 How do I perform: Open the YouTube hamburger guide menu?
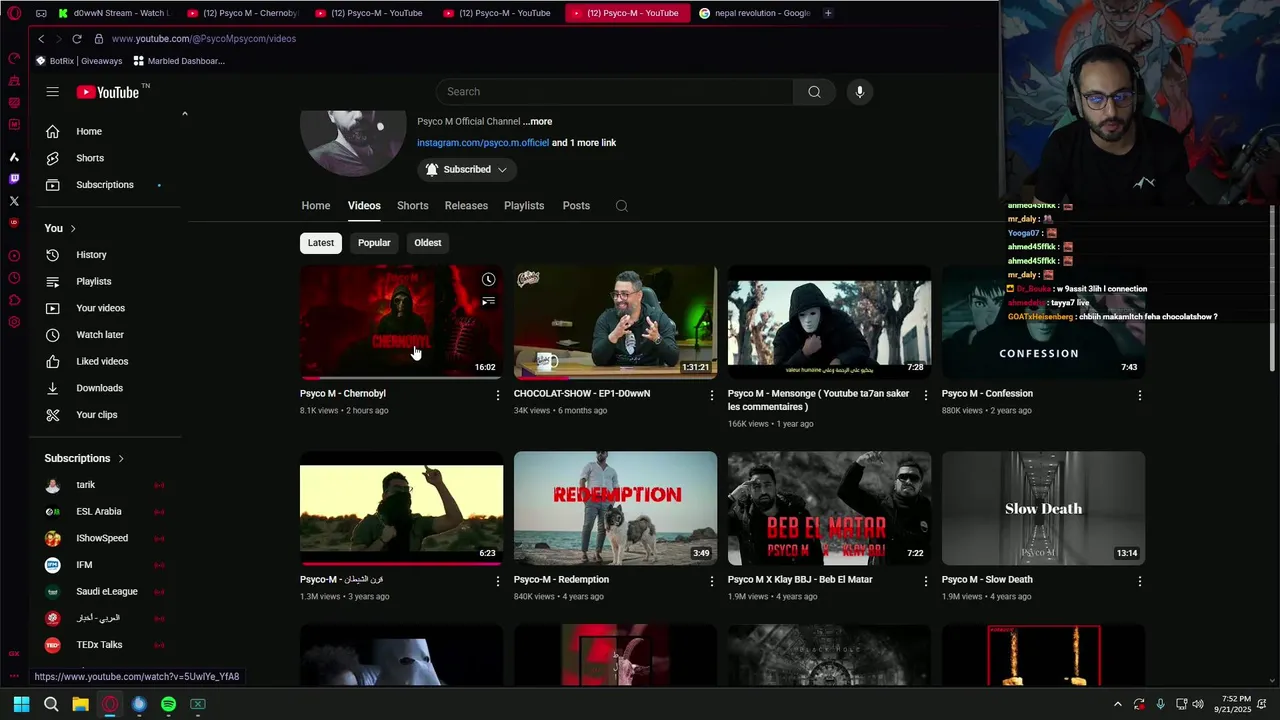tap(52, 92)
